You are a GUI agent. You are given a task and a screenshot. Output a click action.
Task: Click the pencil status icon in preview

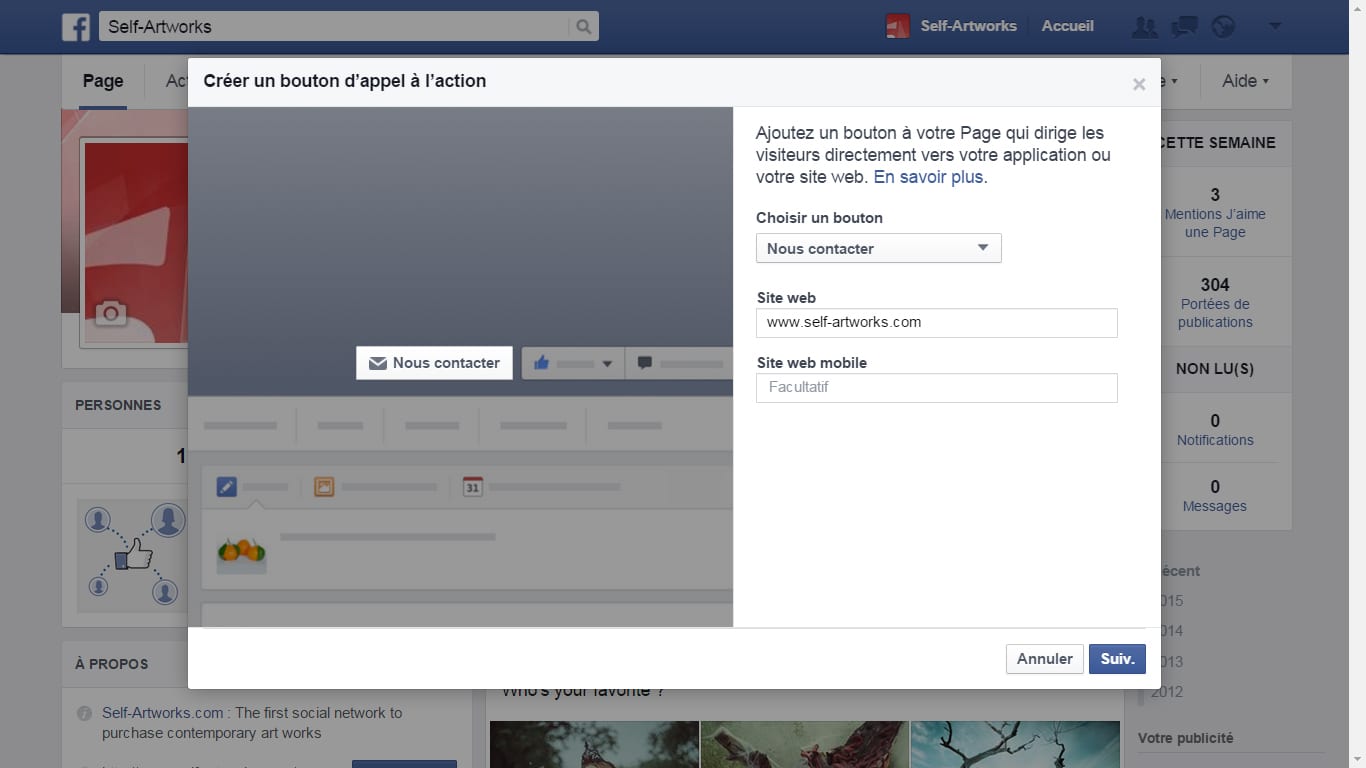227,487
